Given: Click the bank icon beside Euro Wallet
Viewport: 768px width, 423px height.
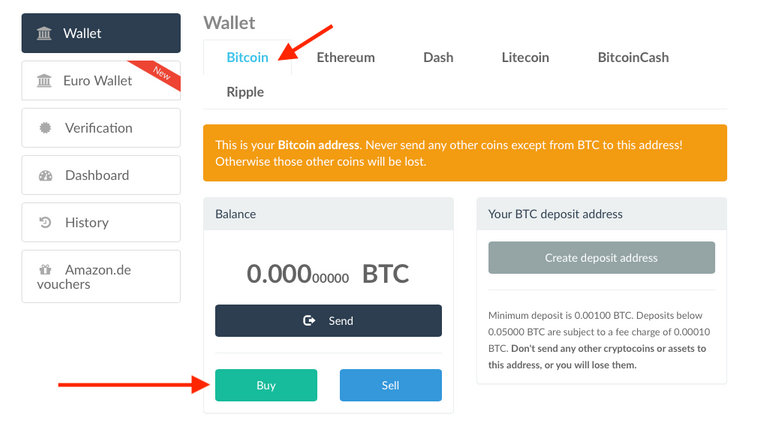Looking at the screenshot, I should (44, 80).
